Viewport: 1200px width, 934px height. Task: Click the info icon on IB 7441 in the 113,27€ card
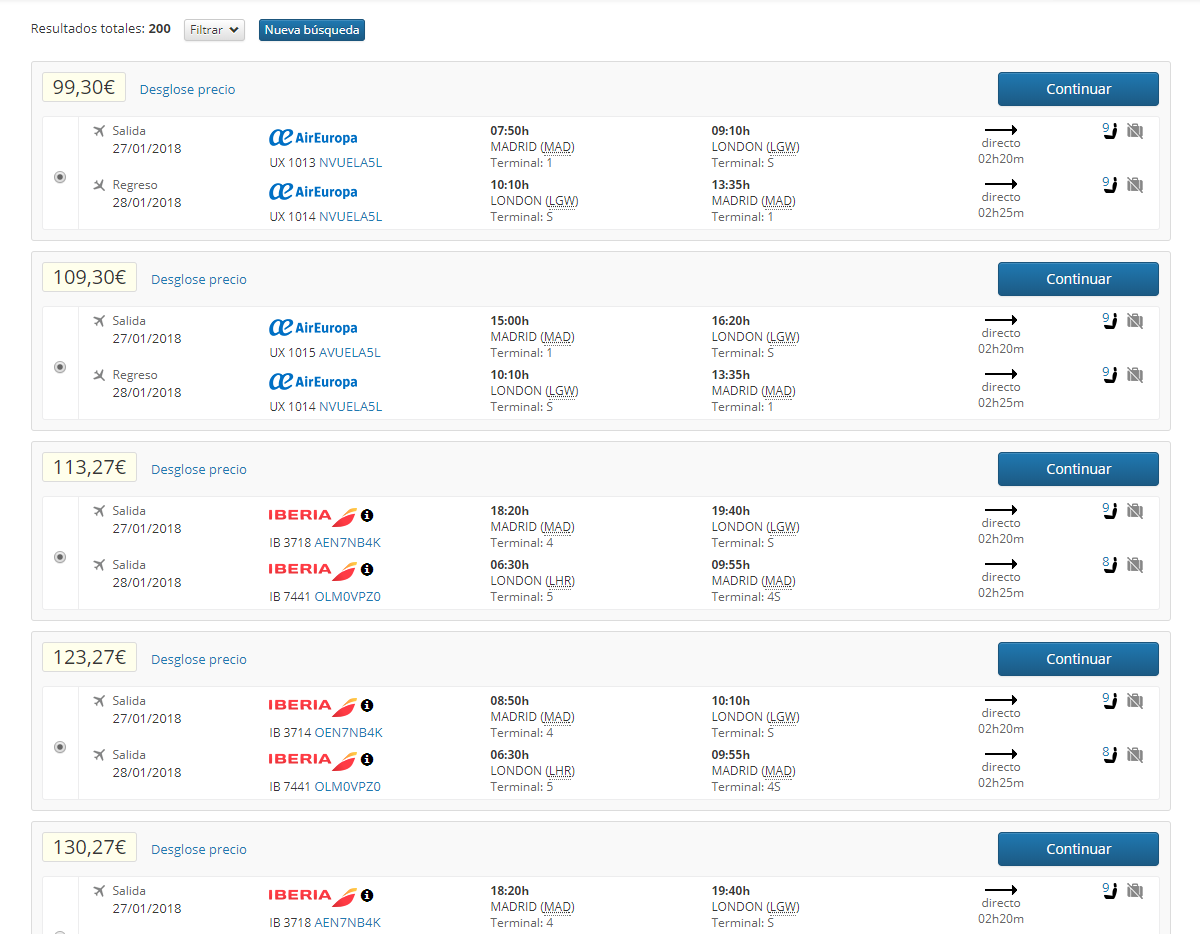[367, 569]
